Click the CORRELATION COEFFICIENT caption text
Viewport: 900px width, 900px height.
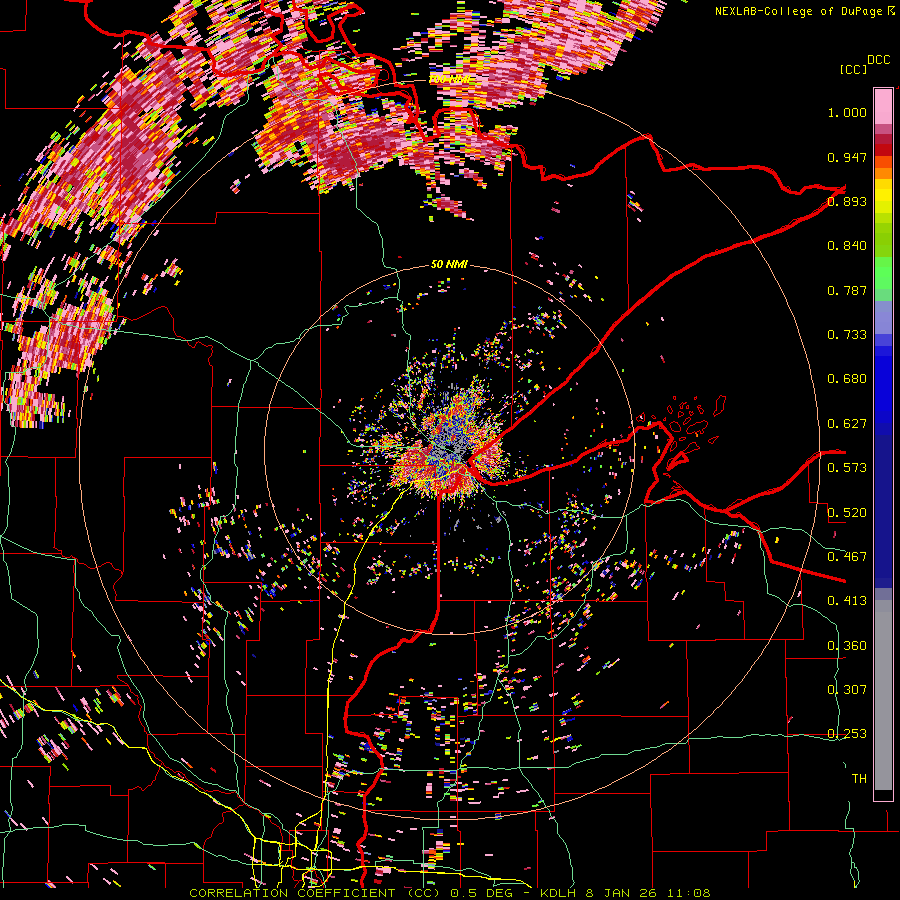tap(292, 893)
